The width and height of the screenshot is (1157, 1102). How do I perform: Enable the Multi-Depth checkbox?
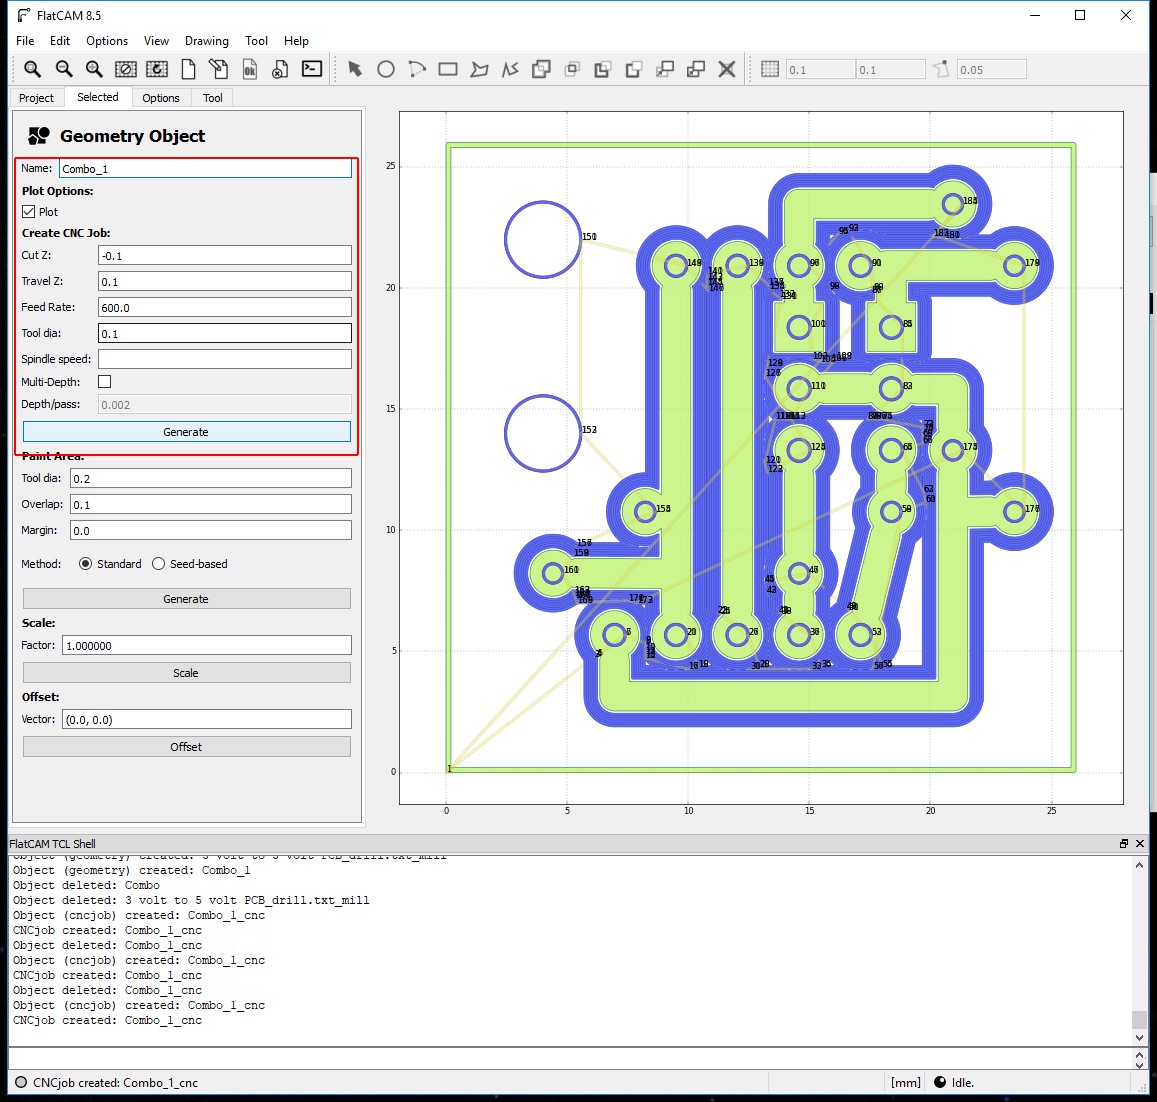coord(105,382)
